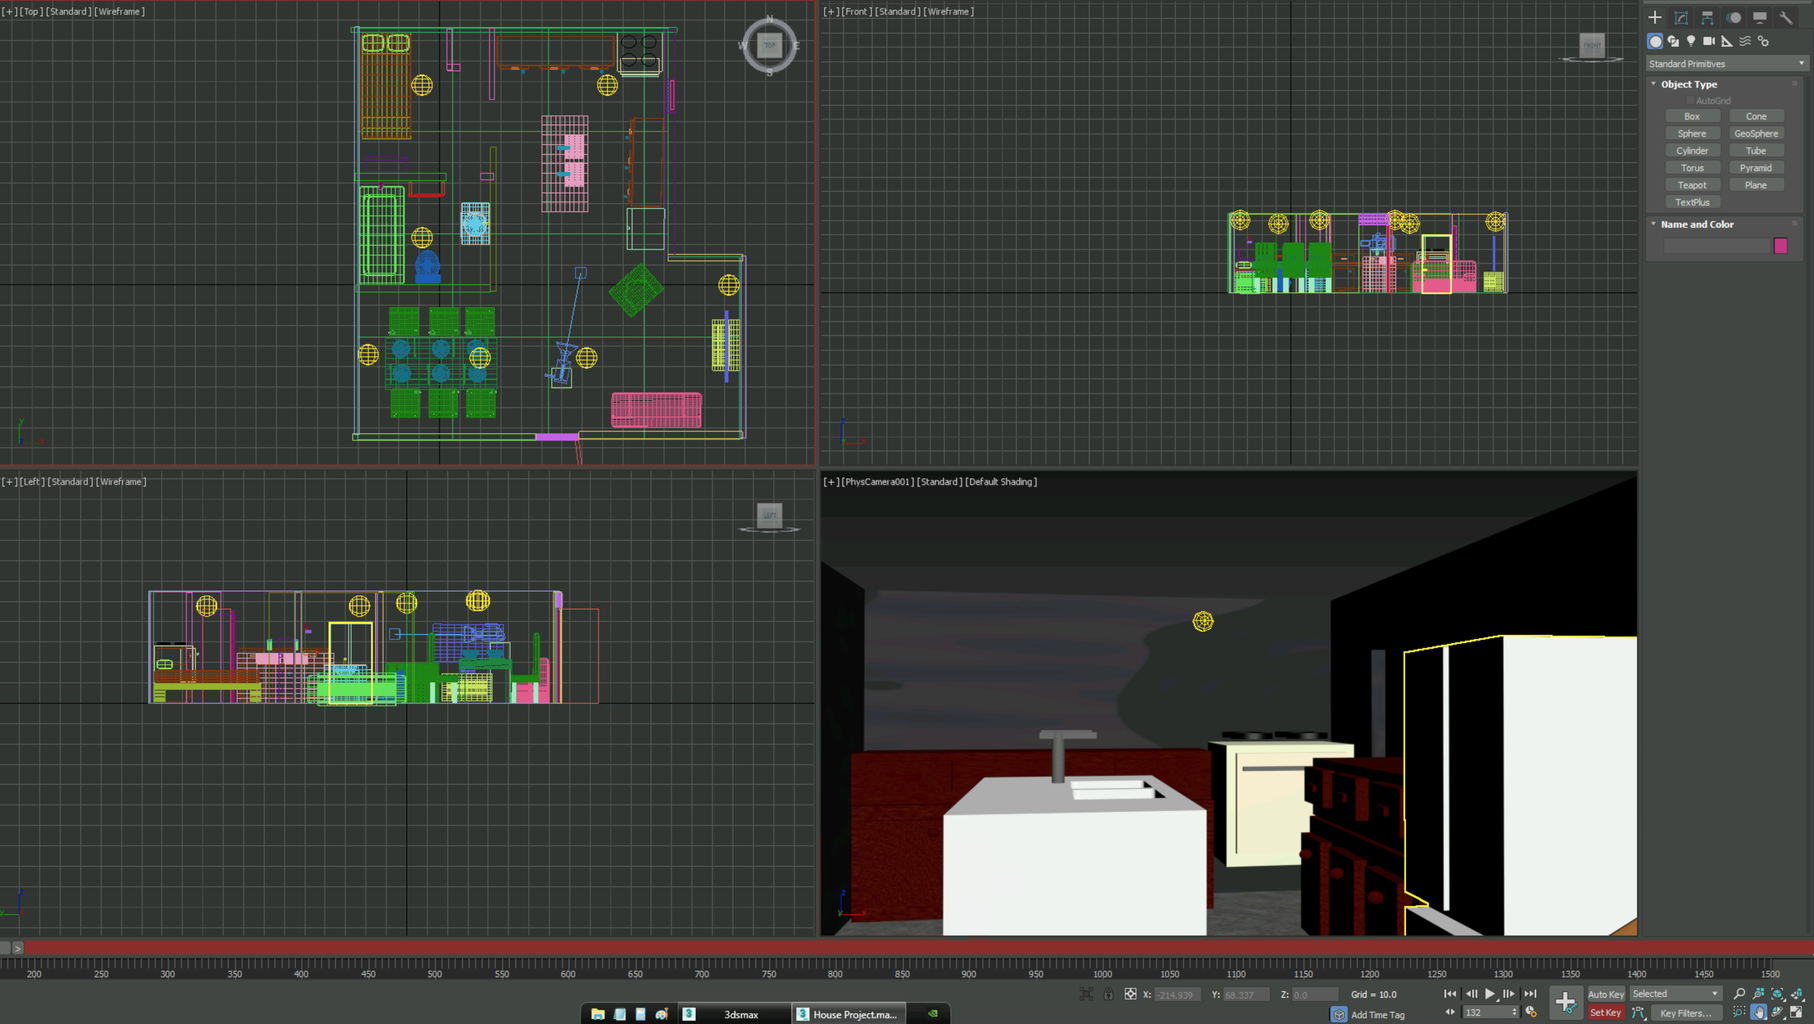1814x1024 pixels.
Task: Select the Helpers category icon
Action: pyautogui.click(x=1727, y=41)
